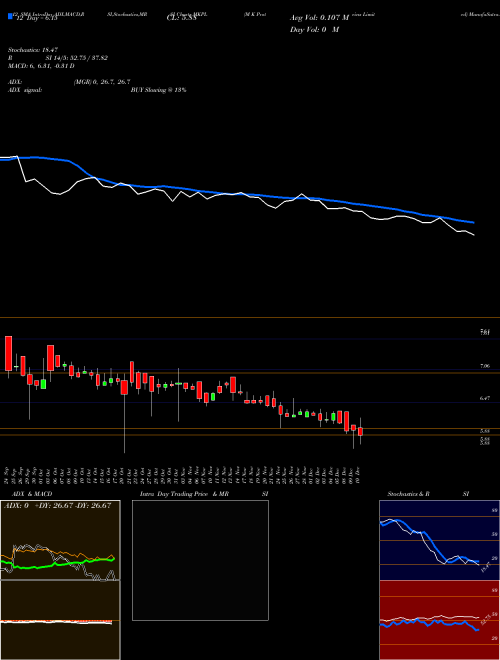Click the 'SI 14/3: 32.75 / 37.82' reading
The width and height of the screenshot is (500, 660).
77,58
